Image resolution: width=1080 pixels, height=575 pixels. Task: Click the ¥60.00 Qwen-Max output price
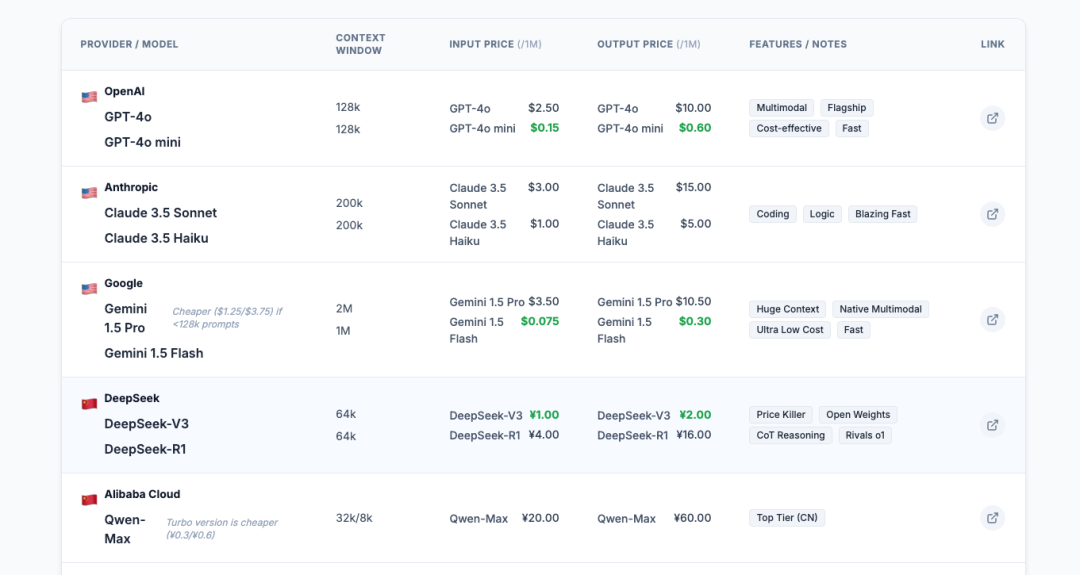[692, 518]
